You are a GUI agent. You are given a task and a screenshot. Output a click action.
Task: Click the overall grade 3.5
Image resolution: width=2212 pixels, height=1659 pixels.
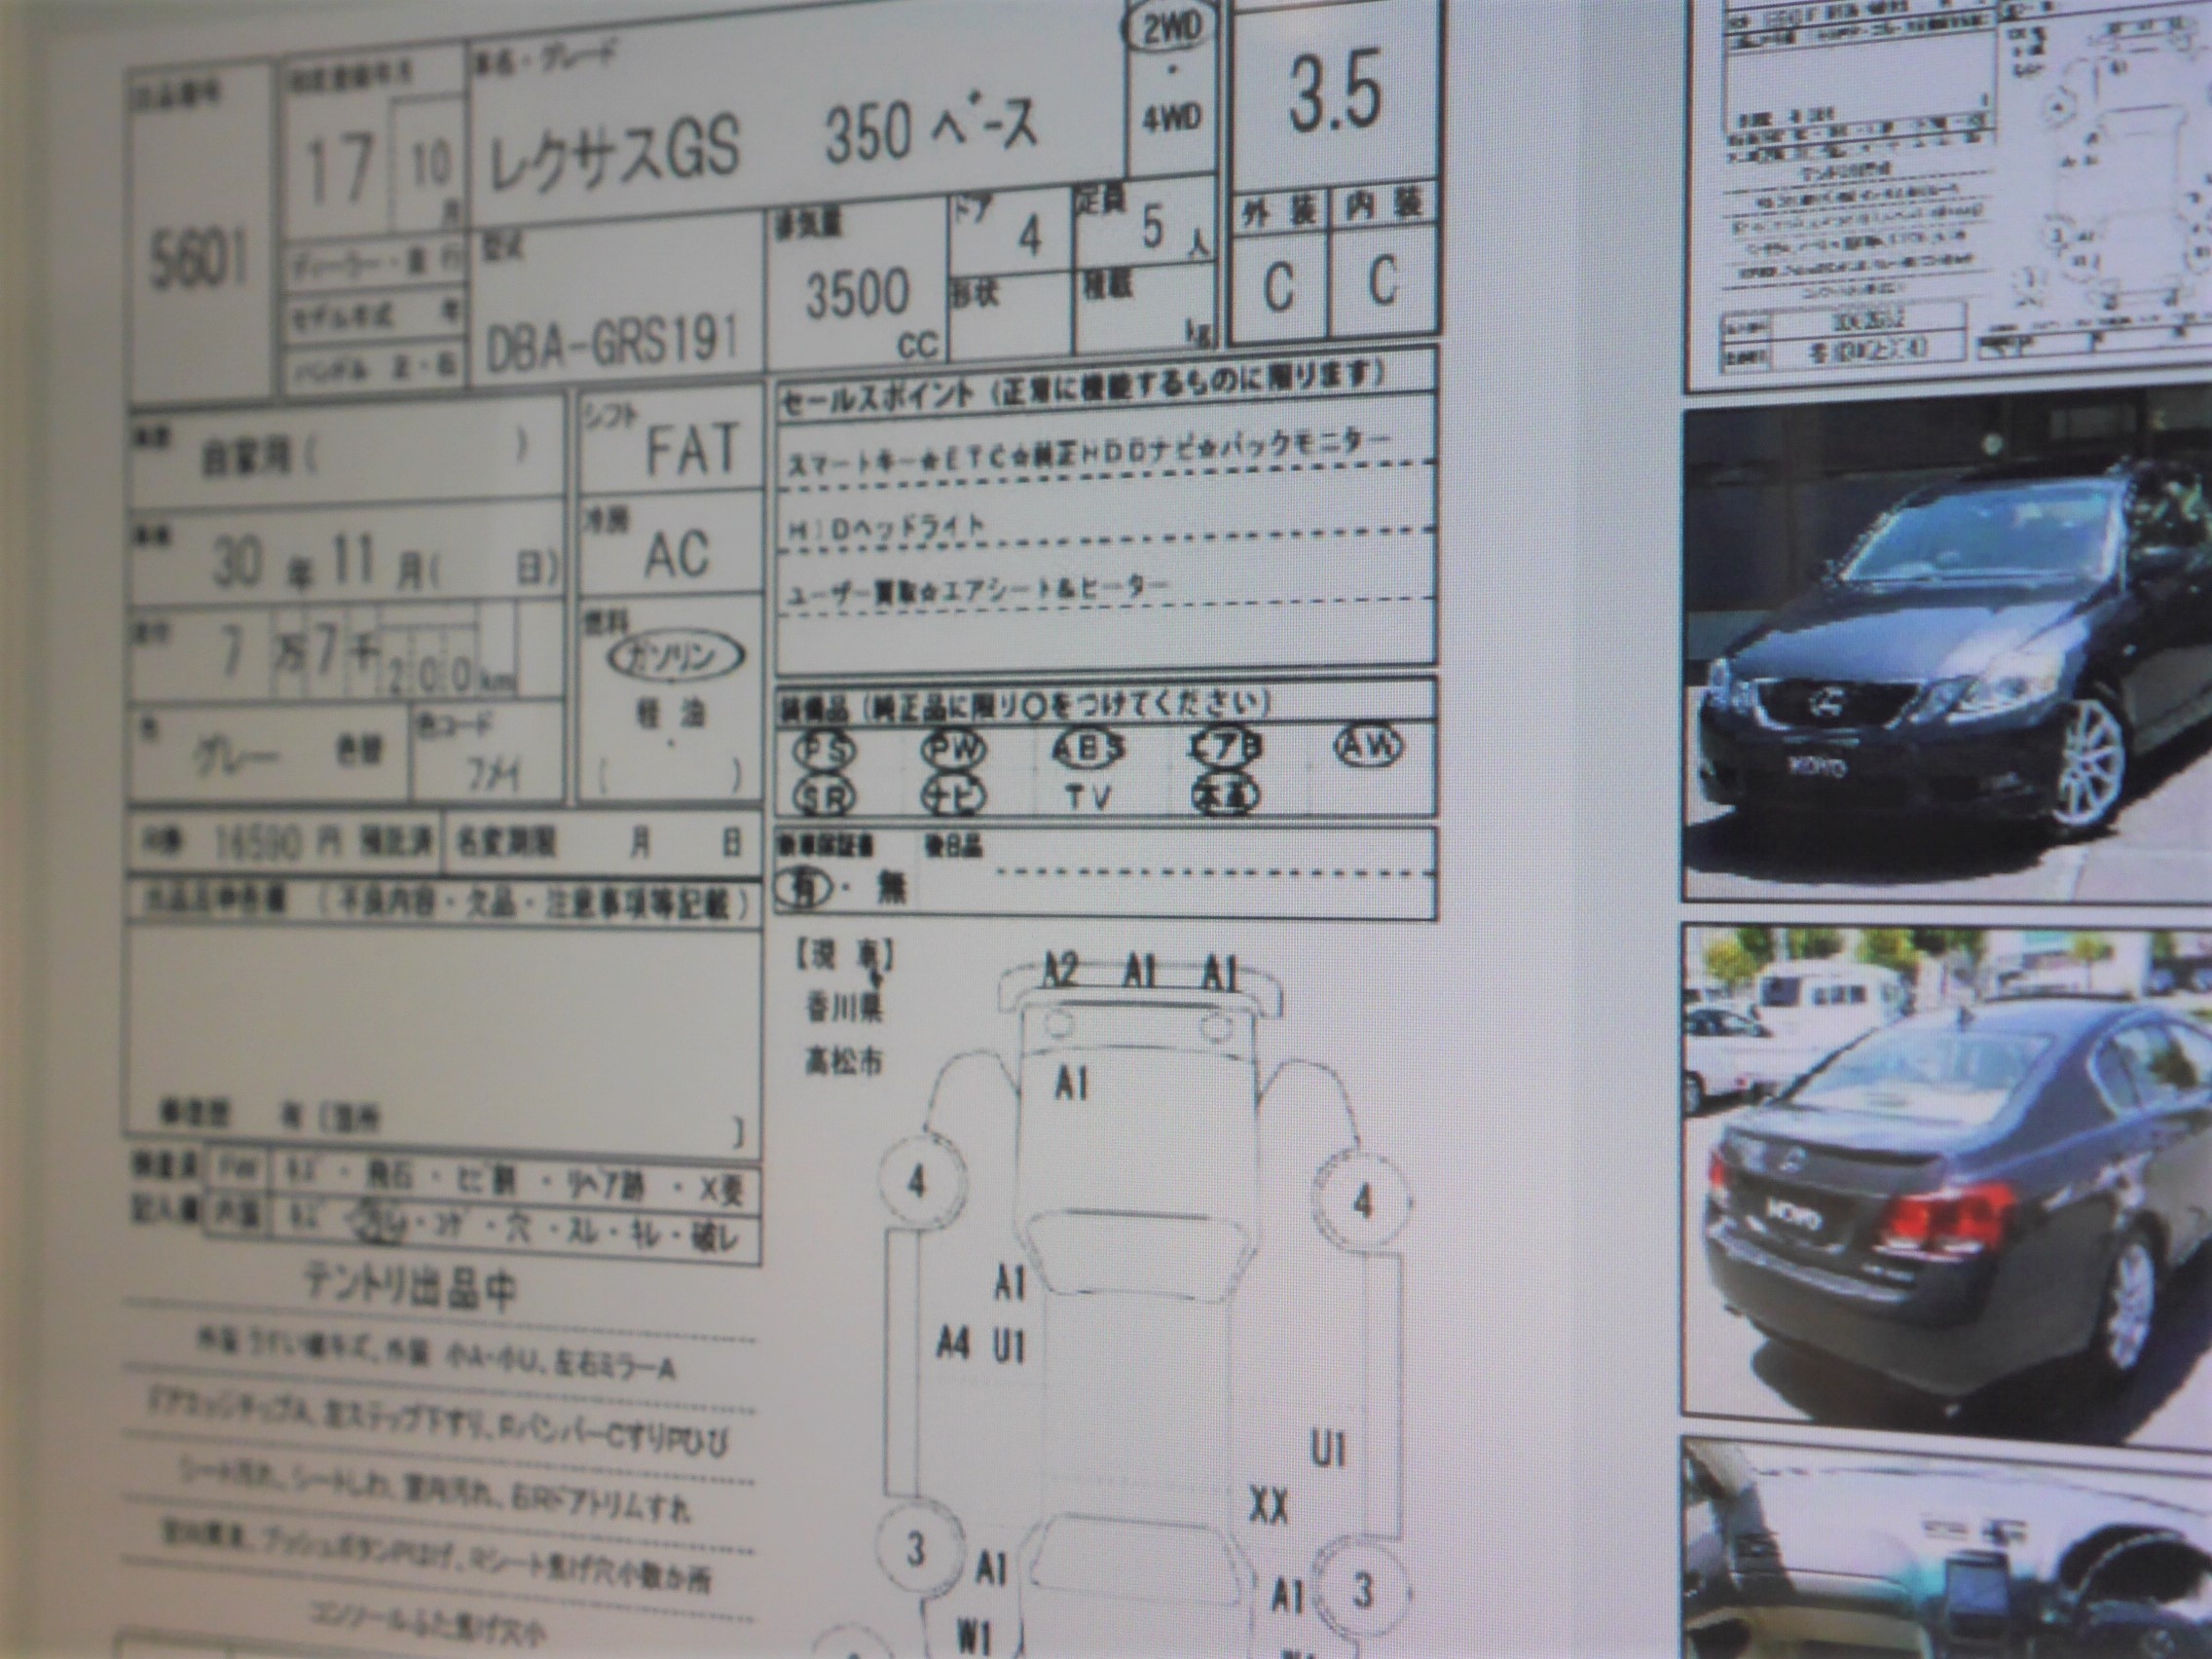coord(1336,92)
